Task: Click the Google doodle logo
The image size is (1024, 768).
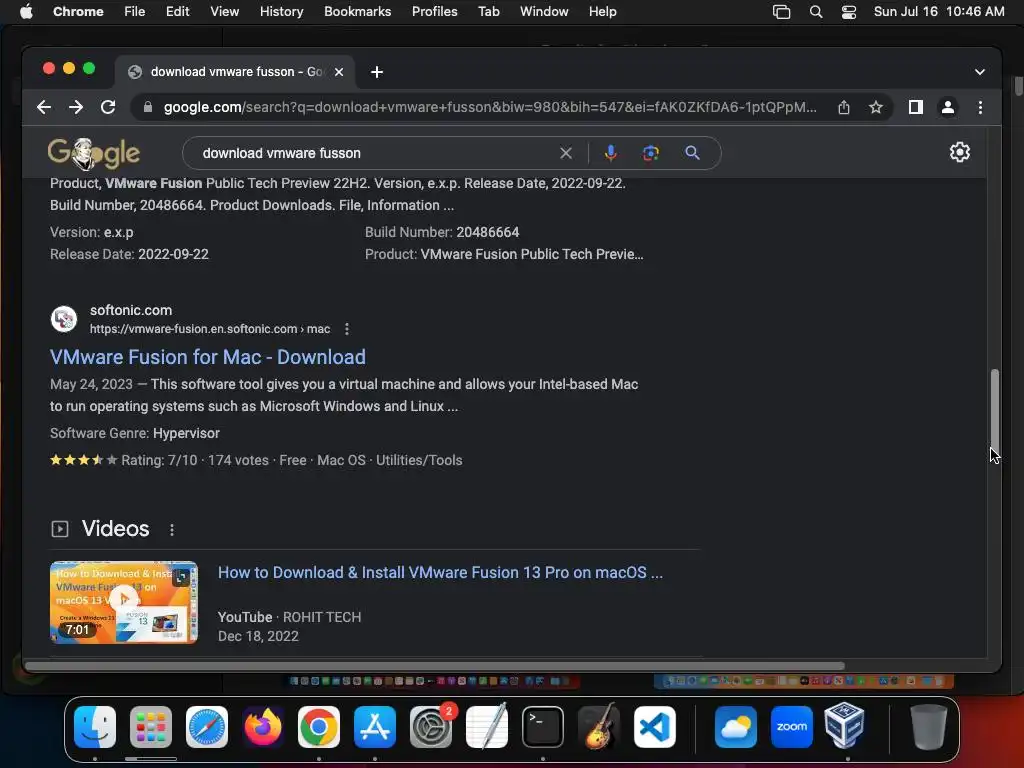Action: [x=93, y=153]
